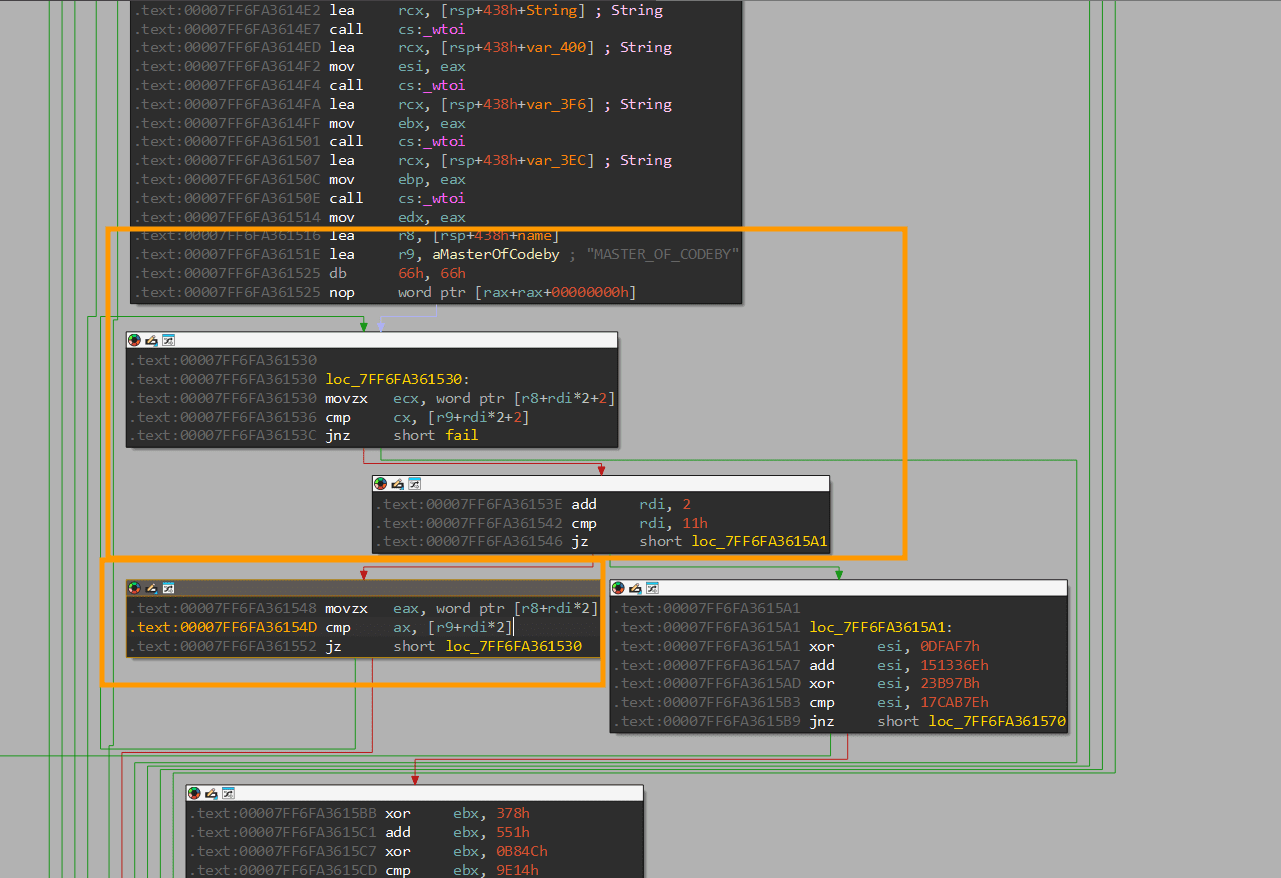This screenshot has height=878, width=1281.
Task: Click the pencil icon on xor ebx, 378h block
Action: [x=211, y=793]
